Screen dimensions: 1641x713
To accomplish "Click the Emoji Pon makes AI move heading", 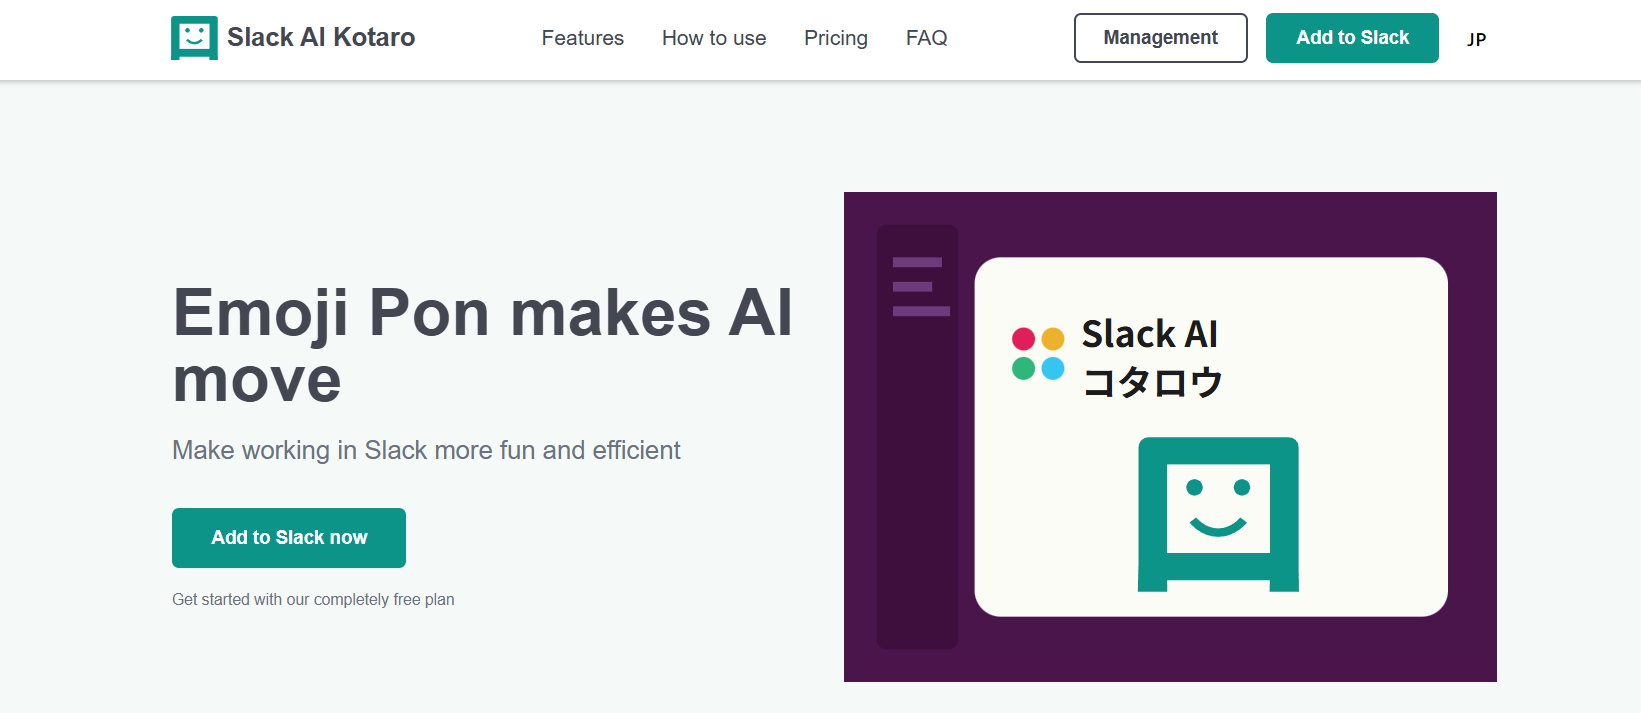I will [x=482, y=345].
